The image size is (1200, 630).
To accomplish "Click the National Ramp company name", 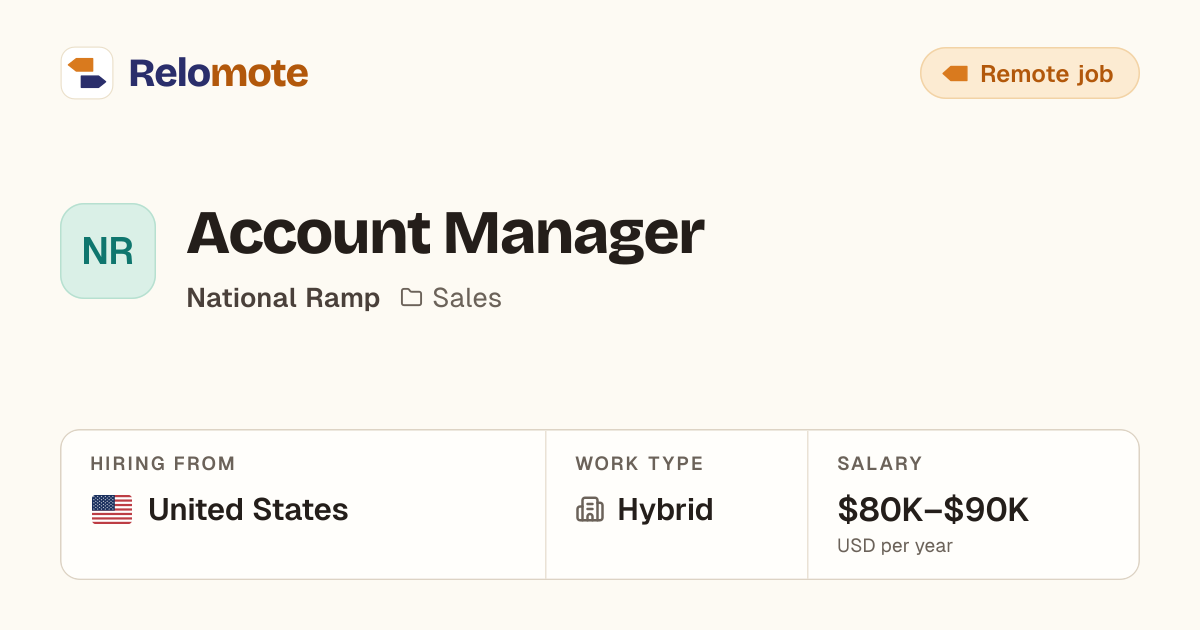I will [x=283, y=298].
